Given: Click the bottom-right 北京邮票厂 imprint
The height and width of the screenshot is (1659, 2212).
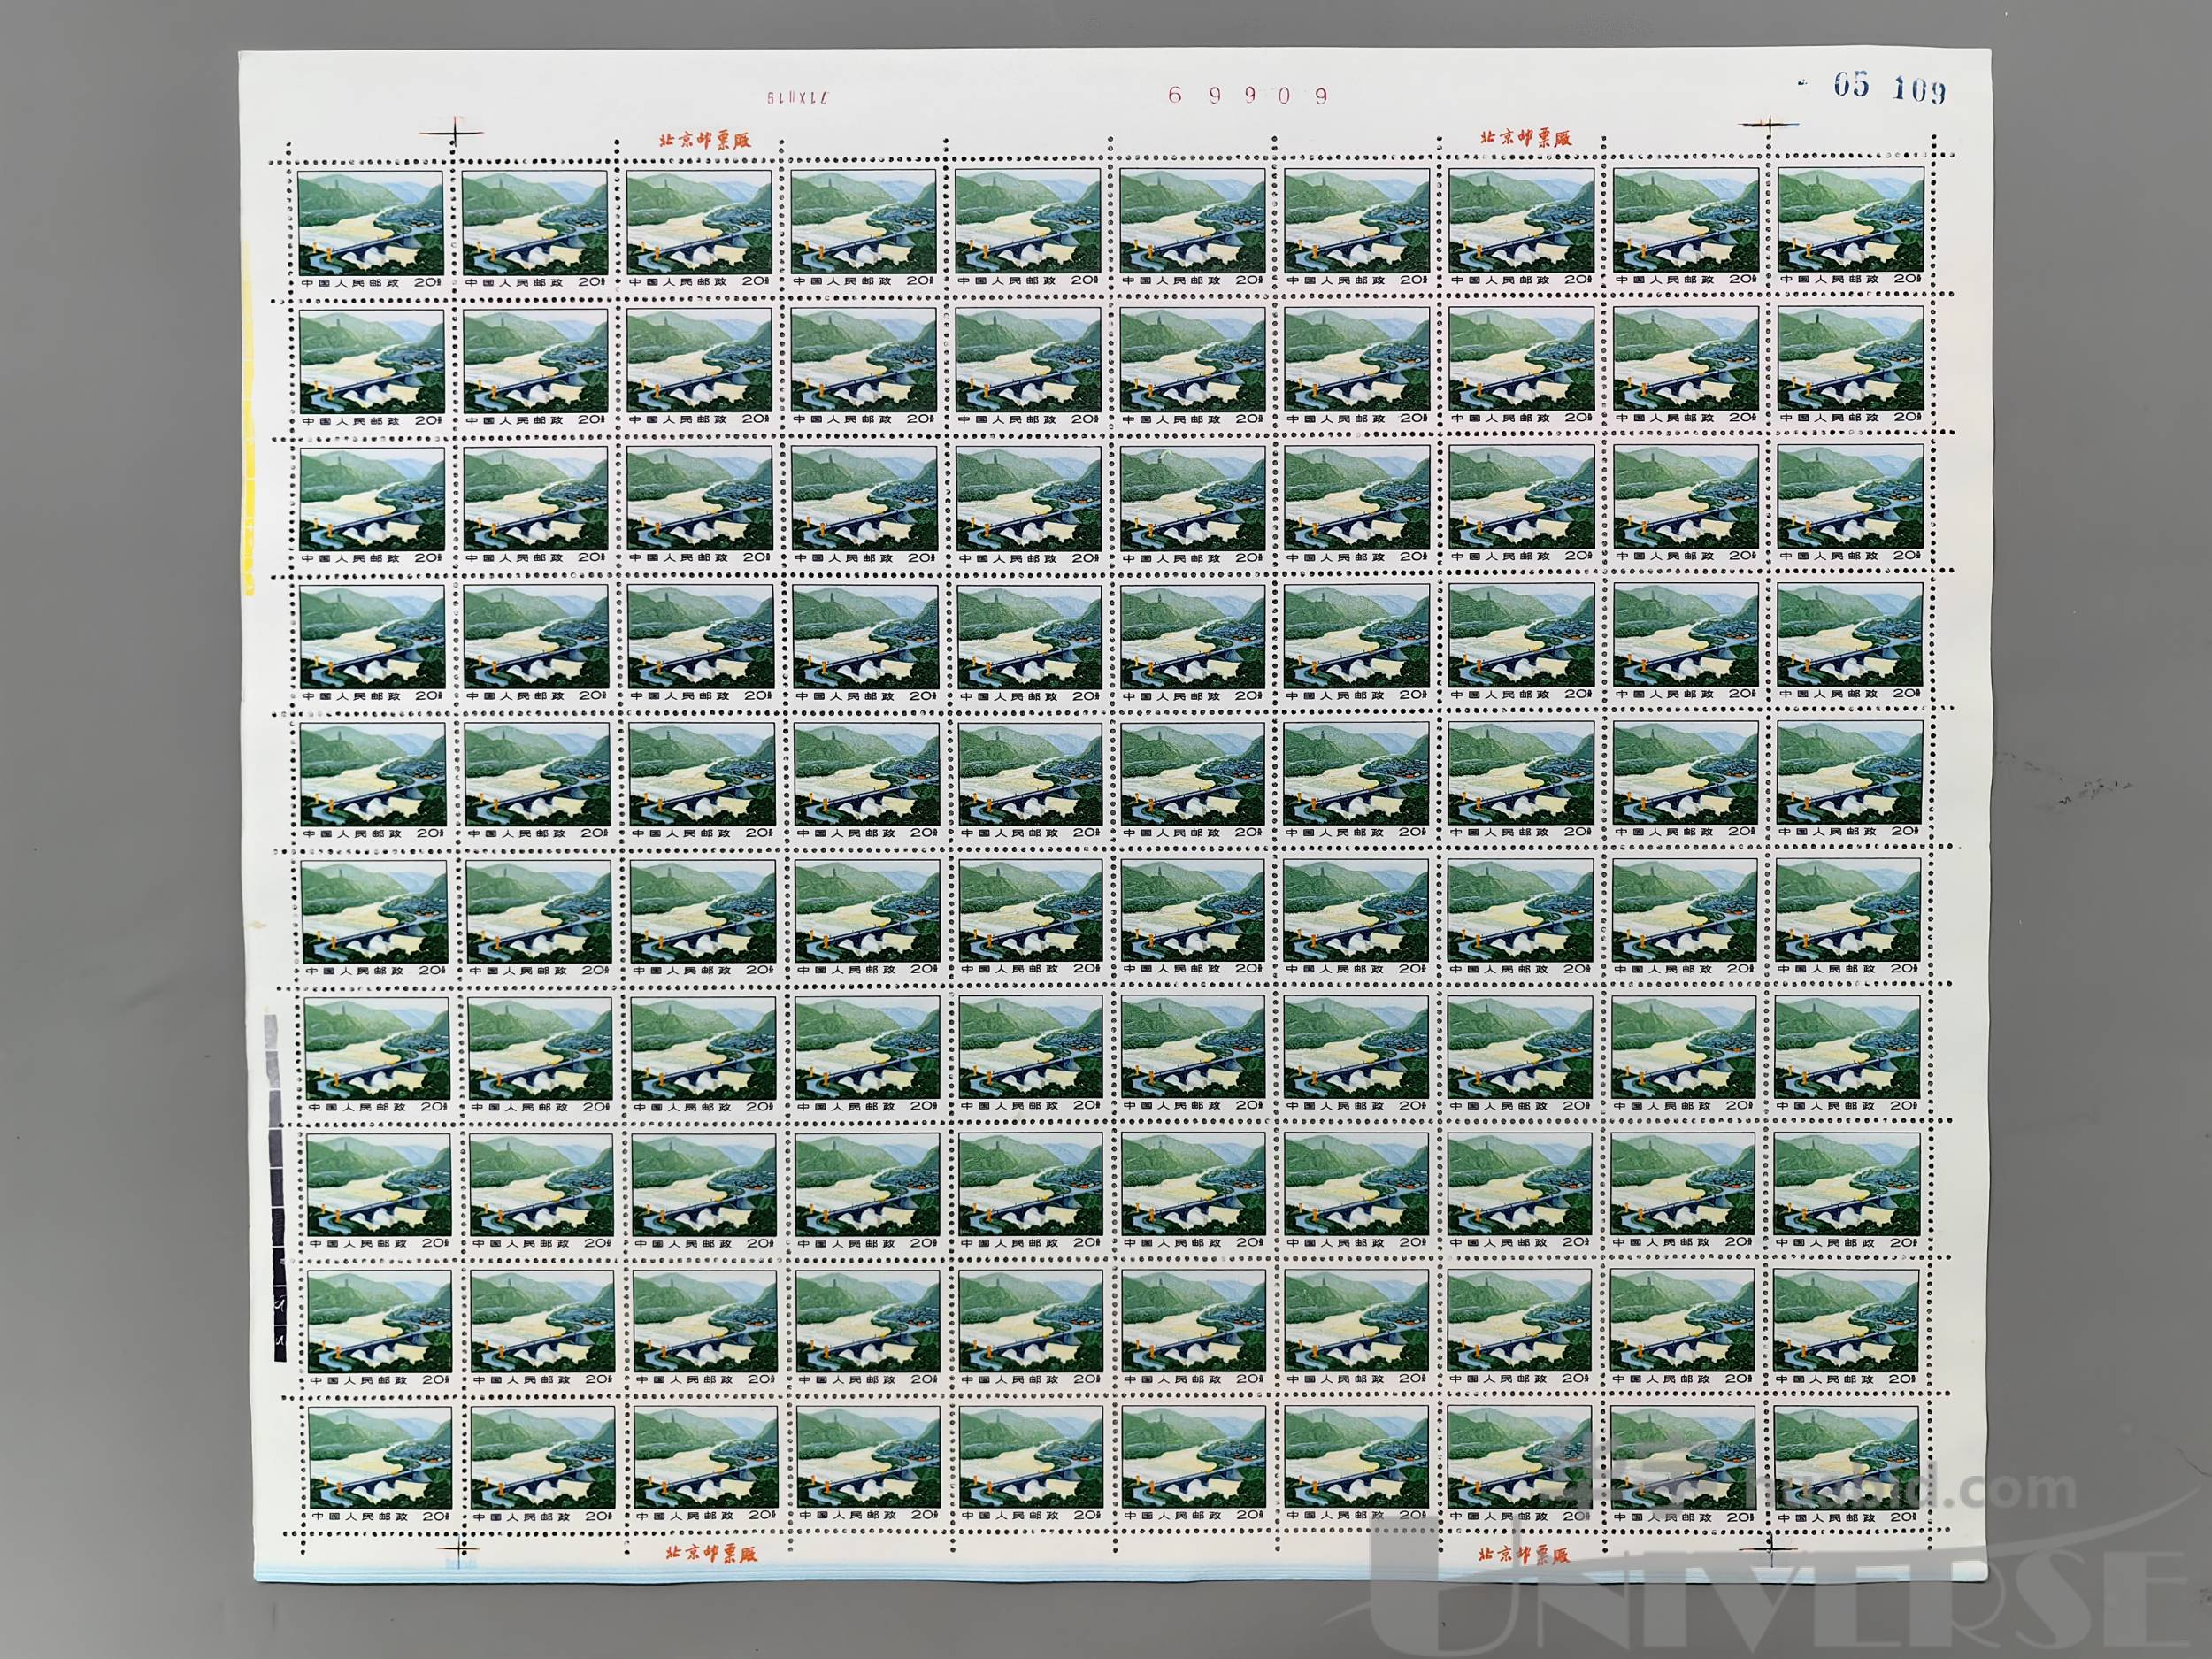Looking at the screenshot, I should click(1524, 1554).
